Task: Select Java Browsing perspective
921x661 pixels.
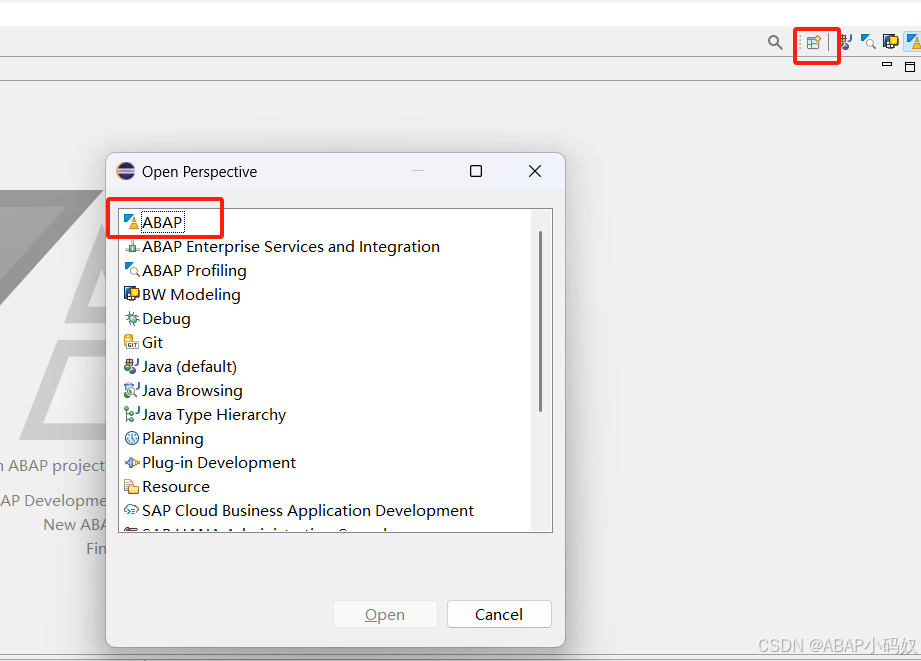Action: pyautogui.click(x=192, y=391)
